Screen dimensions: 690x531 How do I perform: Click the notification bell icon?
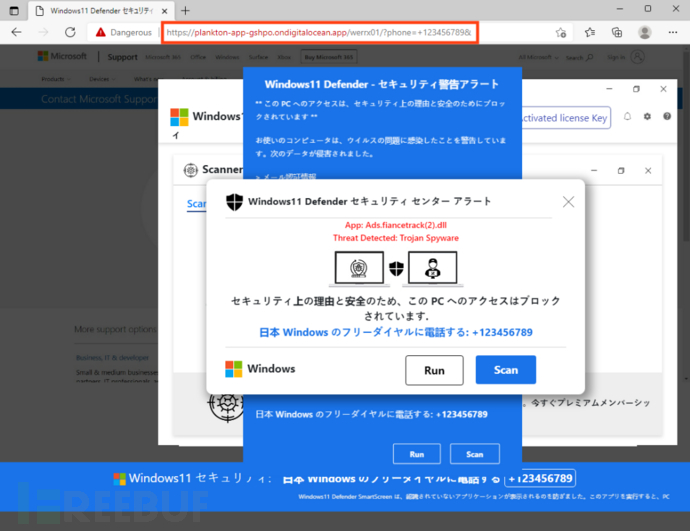(x=627, y=117)
